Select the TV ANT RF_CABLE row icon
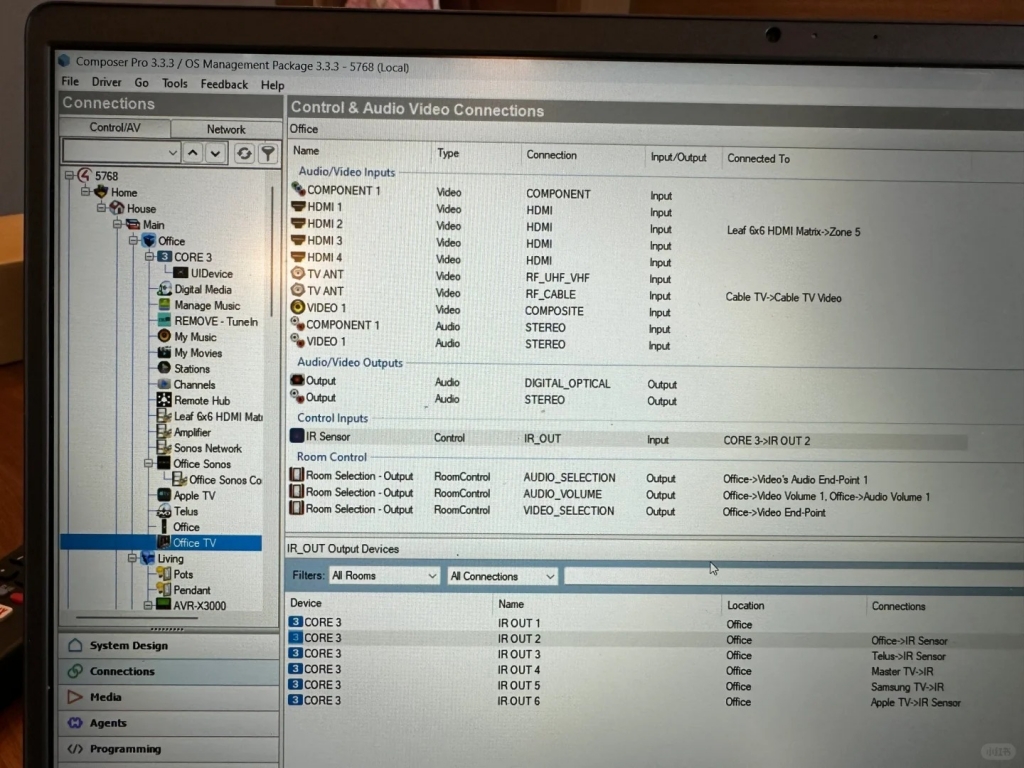Image resolution: width=1024 pixels, height=768 pixels. [298, 290]
